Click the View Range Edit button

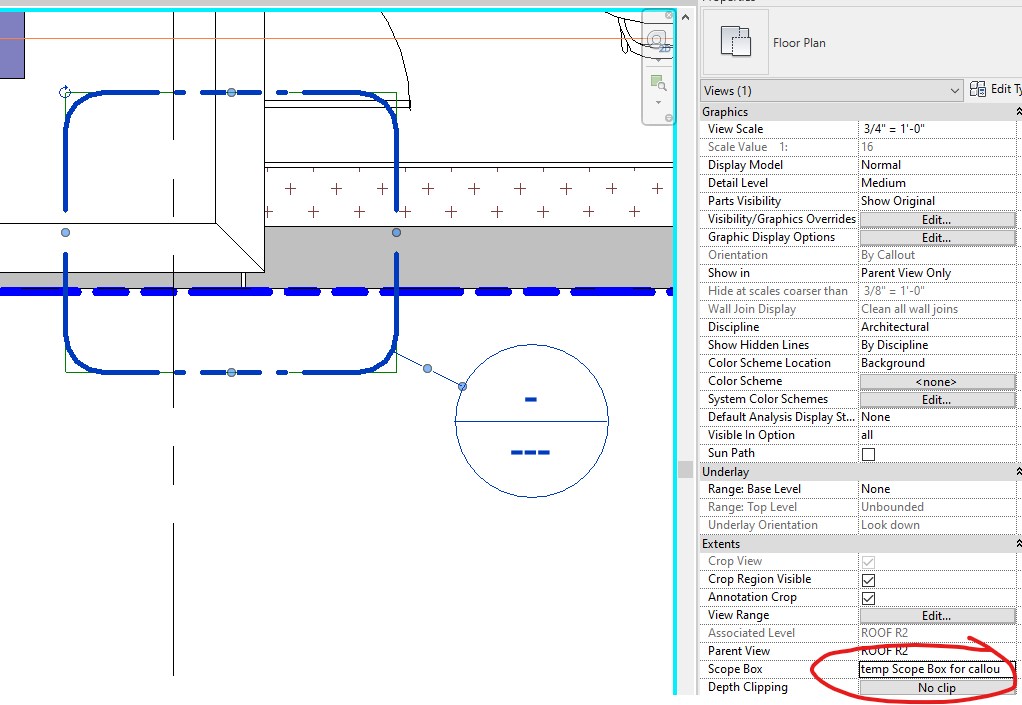pyautogui.click(x=936, y=615)
